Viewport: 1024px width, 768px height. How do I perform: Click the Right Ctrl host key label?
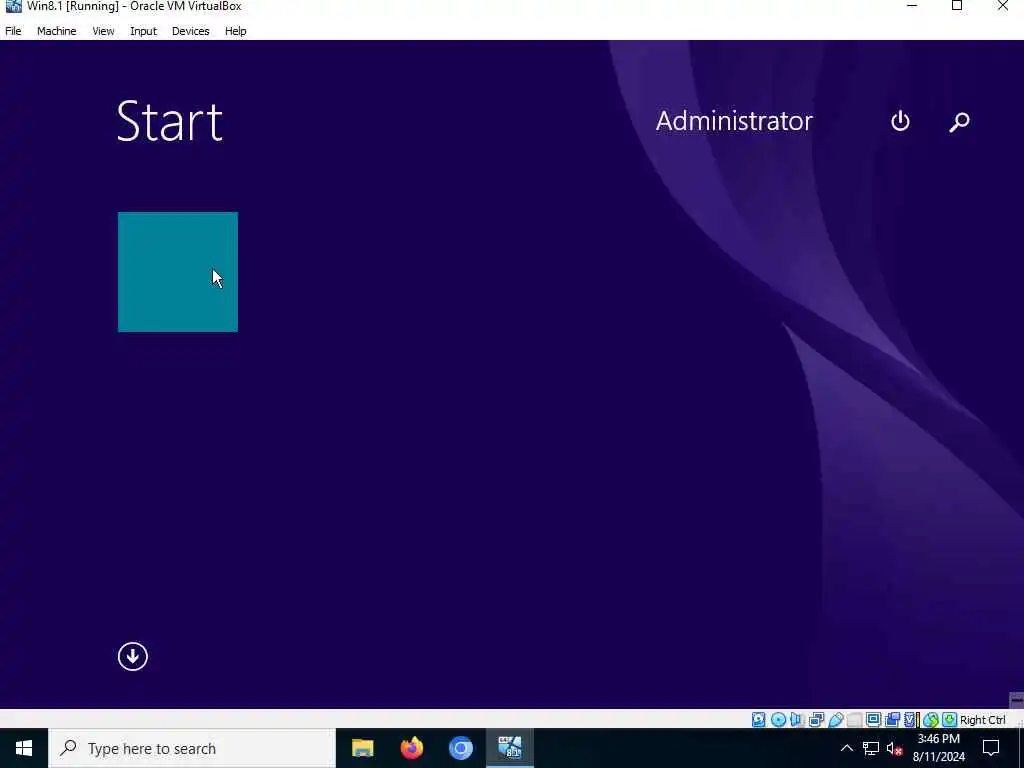983,720
